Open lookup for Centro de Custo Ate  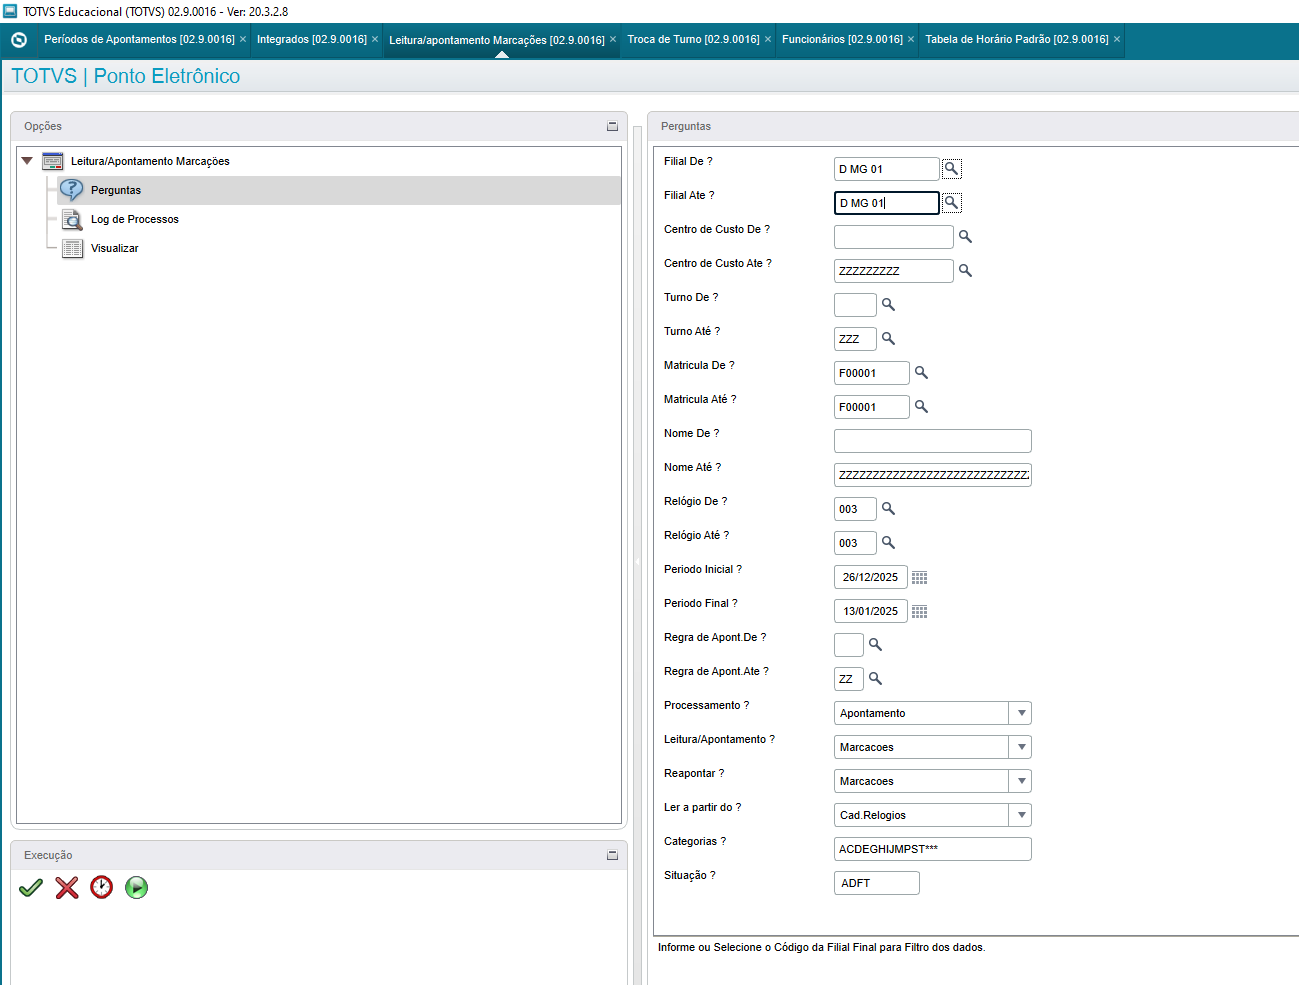tap(965, 271)
